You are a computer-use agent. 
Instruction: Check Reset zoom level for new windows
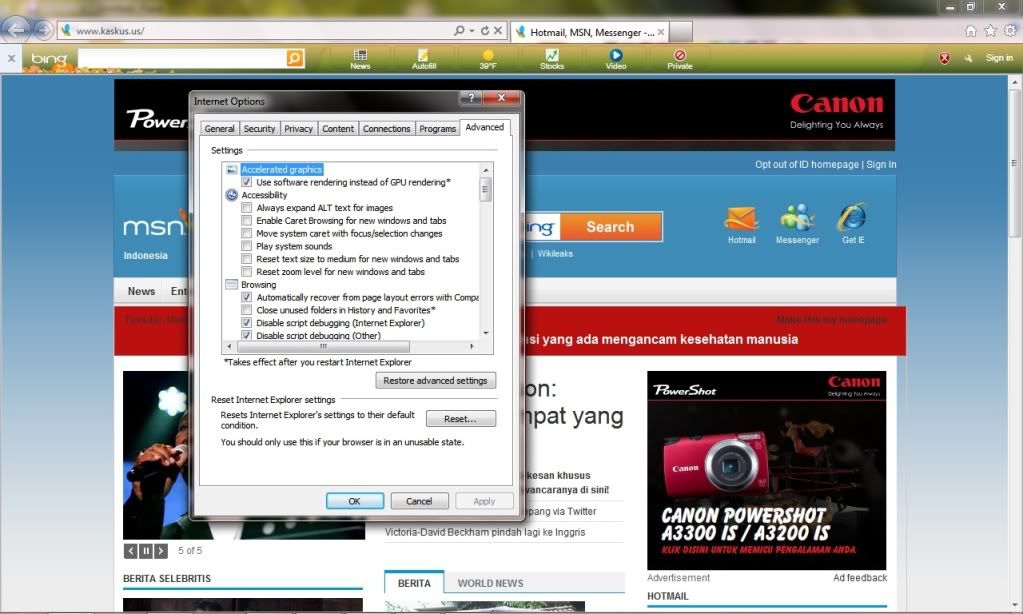tap(247, 271)
